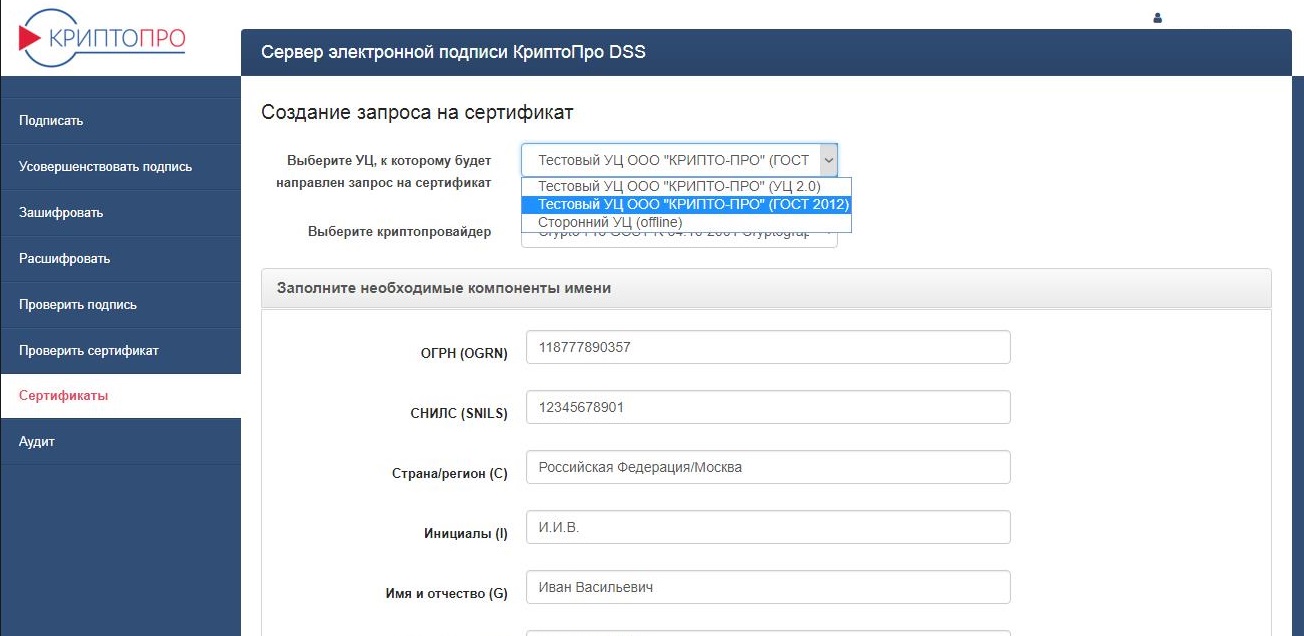The width and height of the screenshot is (1304, 636).
Task: Click into the СНИЛС (SNILS) field
Action: point(767,407)
